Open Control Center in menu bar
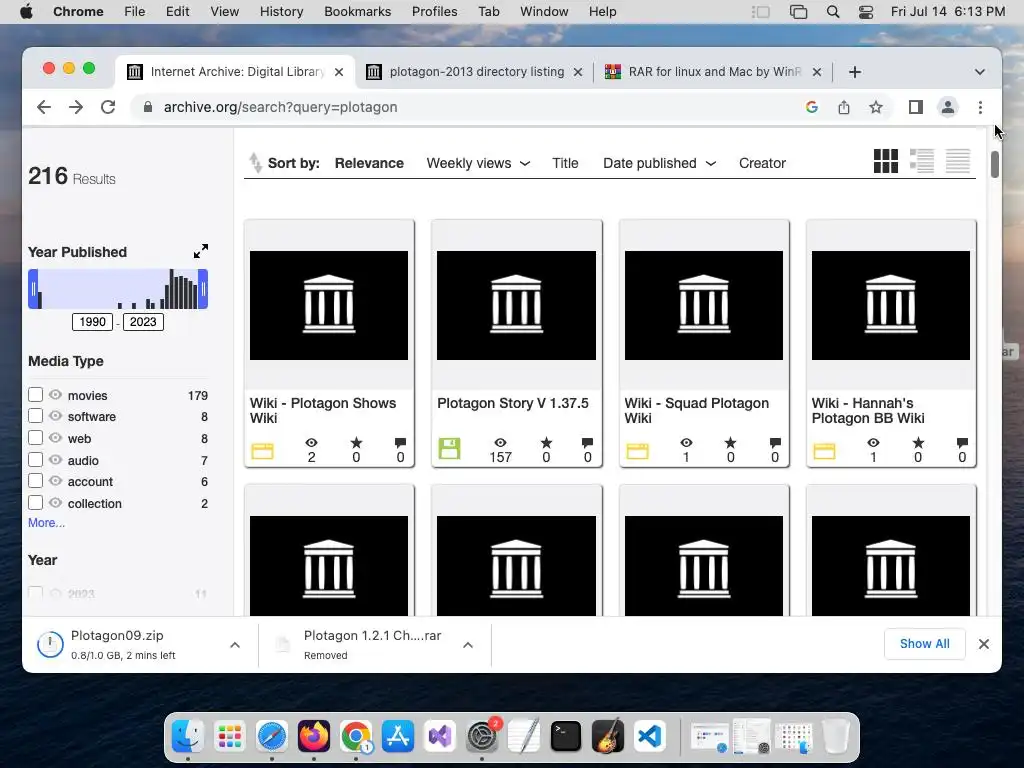This screenshot has width=1024, height=768. (866, 12)
